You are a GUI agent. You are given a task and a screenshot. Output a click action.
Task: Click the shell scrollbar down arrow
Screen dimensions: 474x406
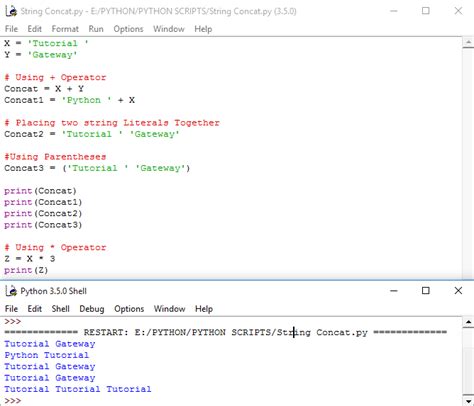tap(468, 401)
